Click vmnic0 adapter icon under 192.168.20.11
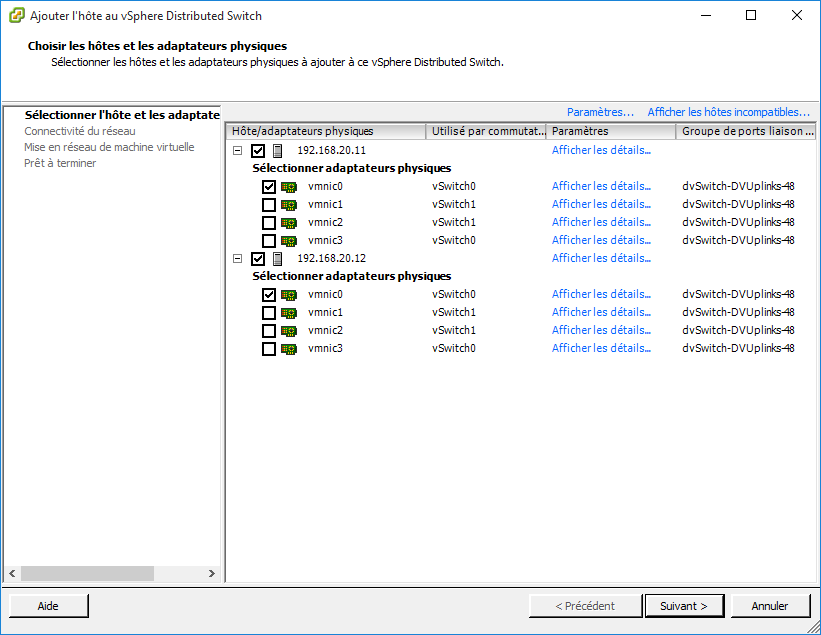Viewport: 821px width, 635px height. pos(289,187)
